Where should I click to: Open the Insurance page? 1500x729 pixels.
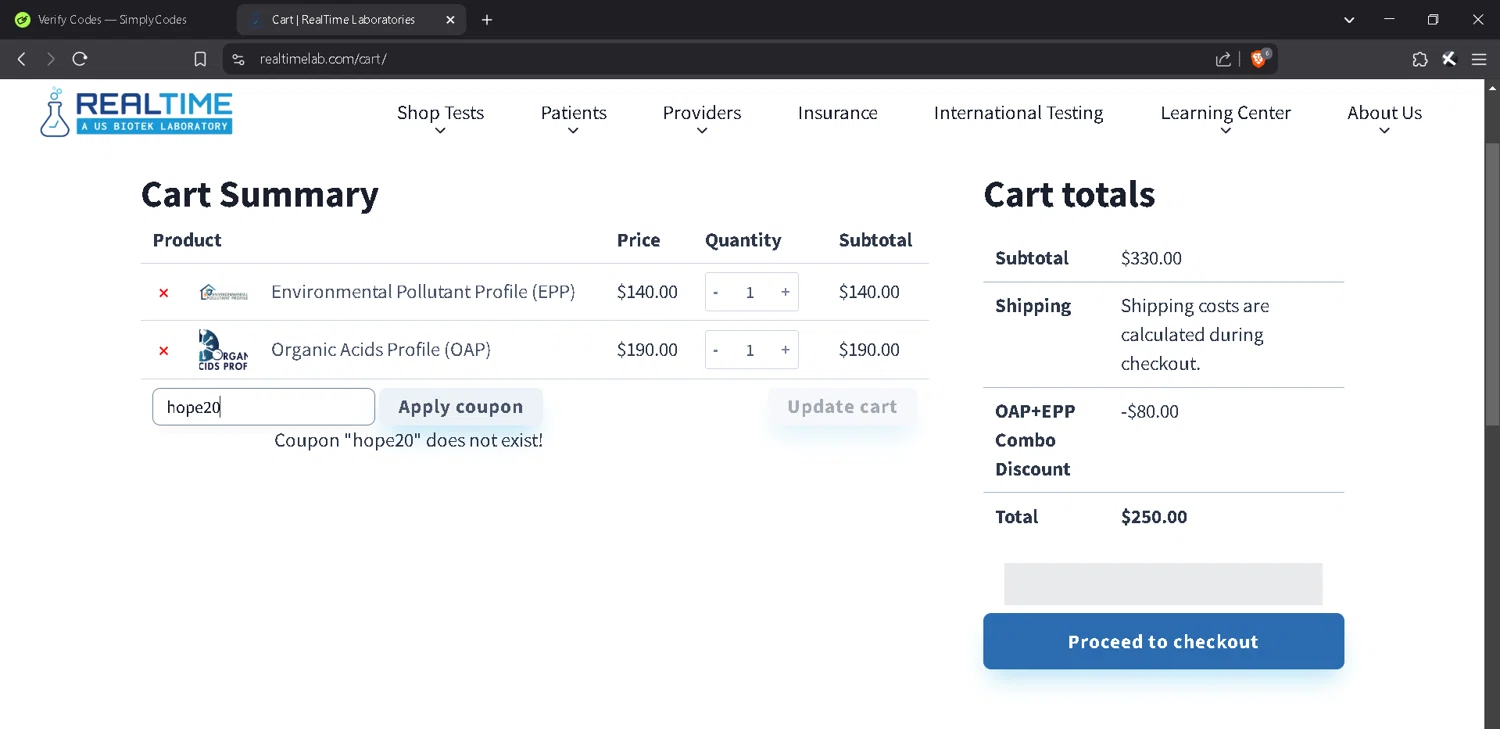tap(838, 113)
